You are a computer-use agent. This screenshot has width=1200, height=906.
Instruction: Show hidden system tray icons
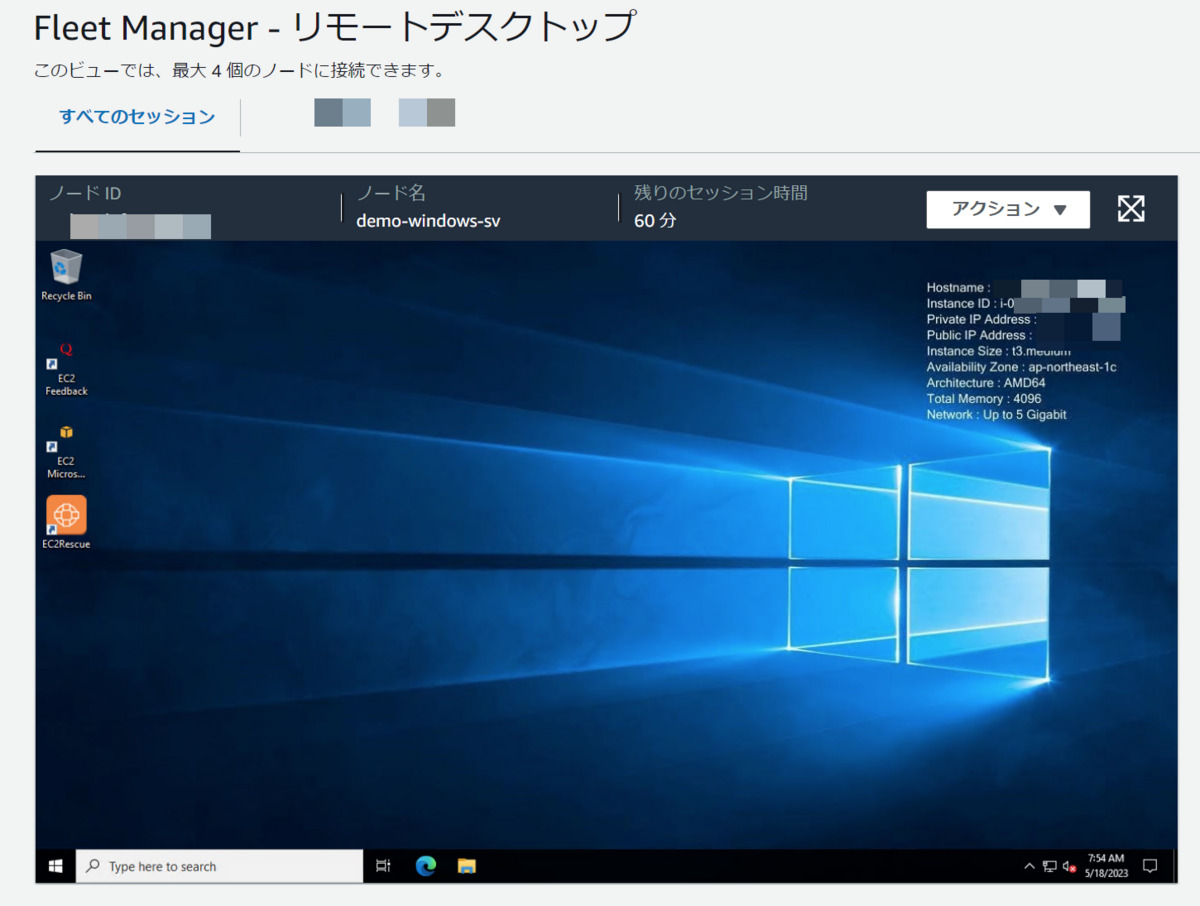pos(1029,866)
